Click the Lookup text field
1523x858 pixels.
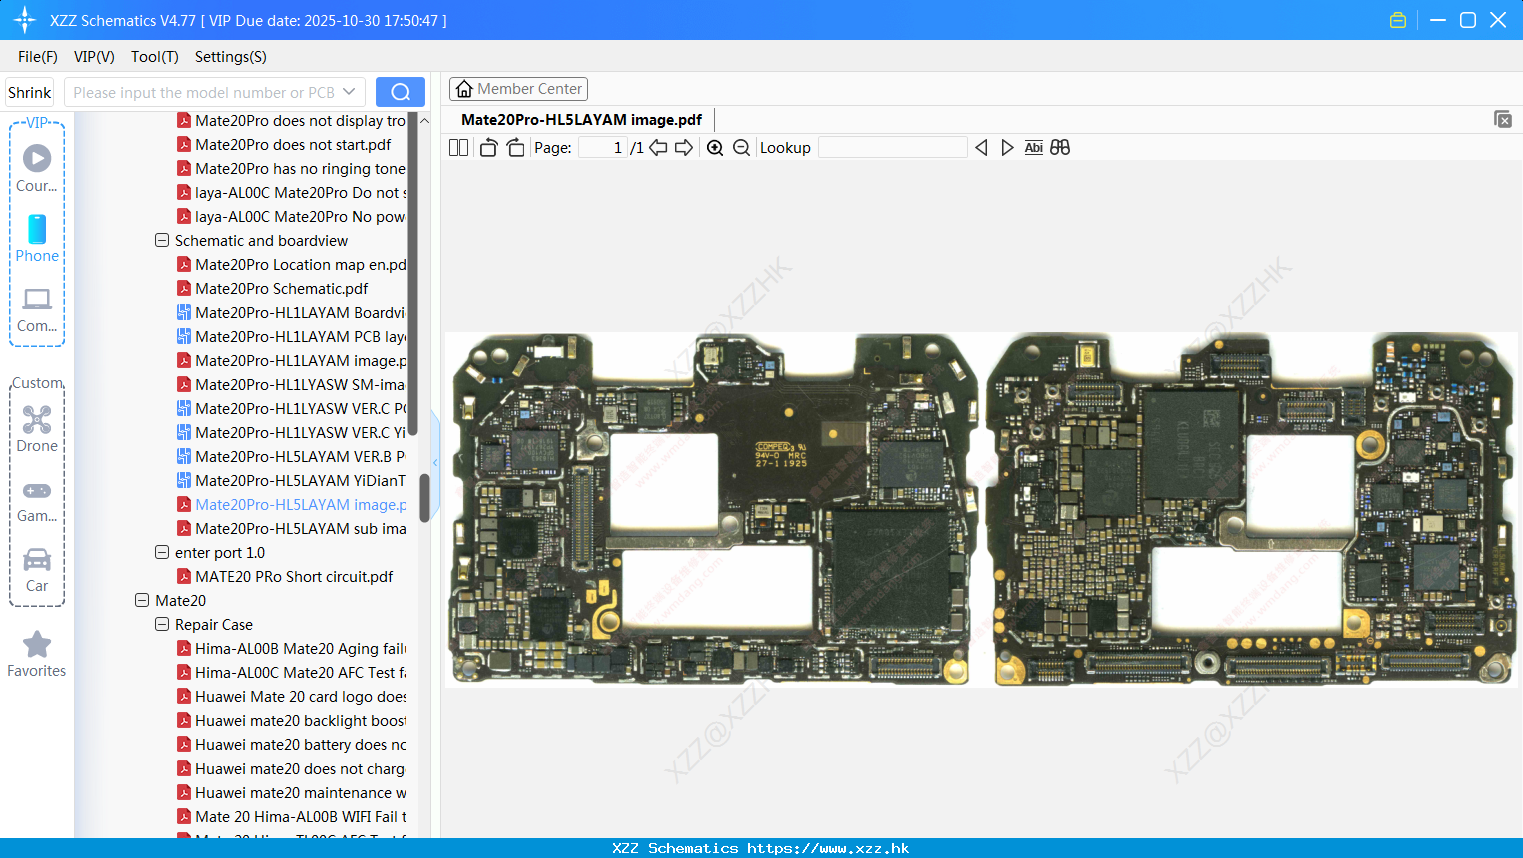pos(892,148)
